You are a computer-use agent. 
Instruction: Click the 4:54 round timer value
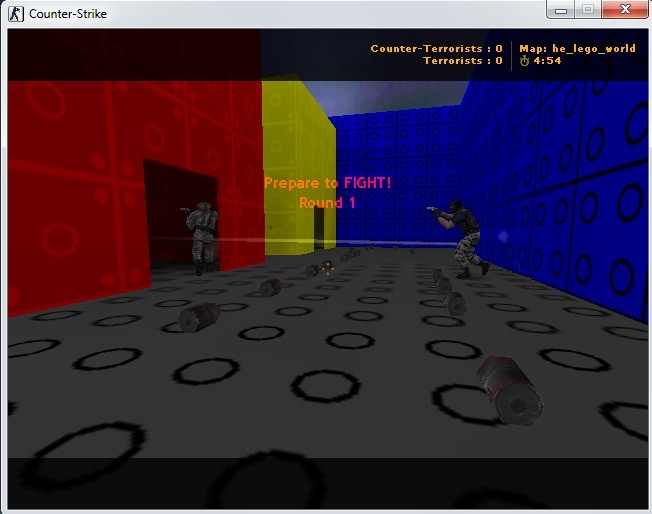[547, 61]
